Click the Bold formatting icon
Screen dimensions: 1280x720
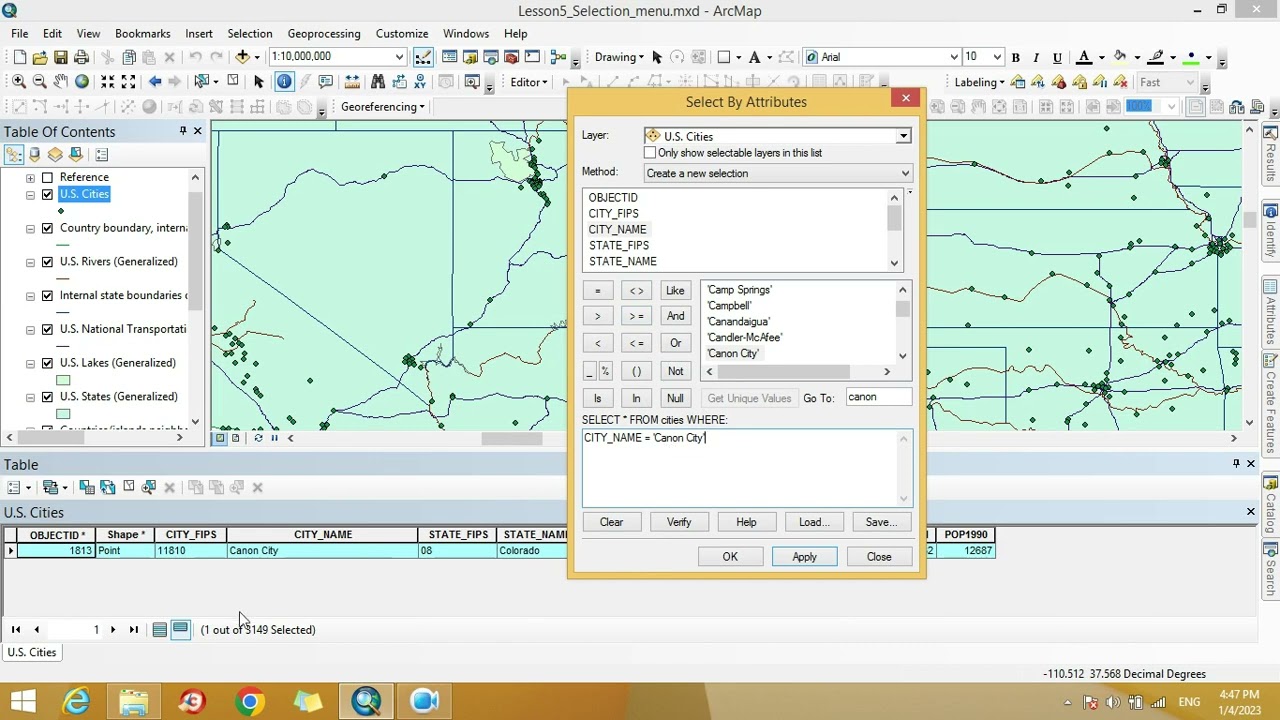point(1015,57)
